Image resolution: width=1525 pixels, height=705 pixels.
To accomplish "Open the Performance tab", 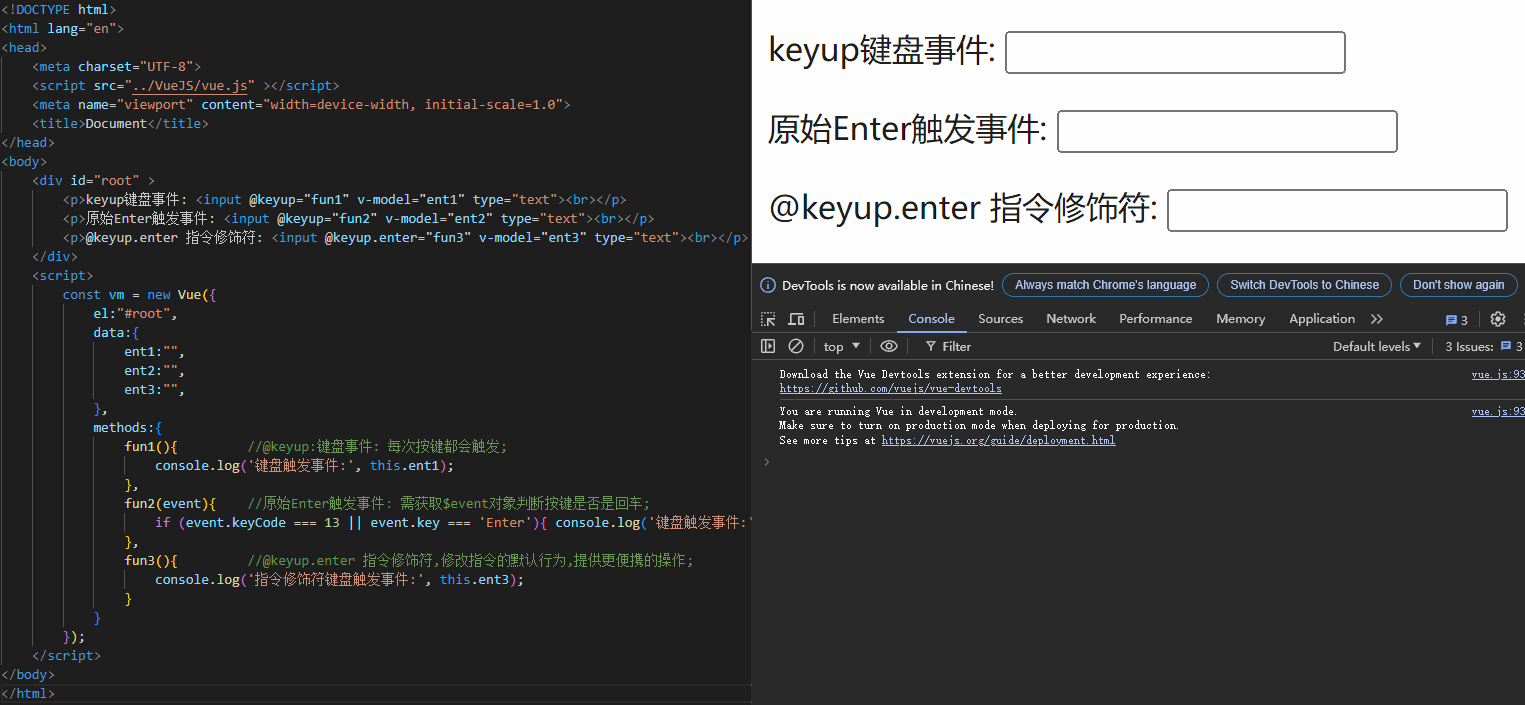I will [1156, 318].
